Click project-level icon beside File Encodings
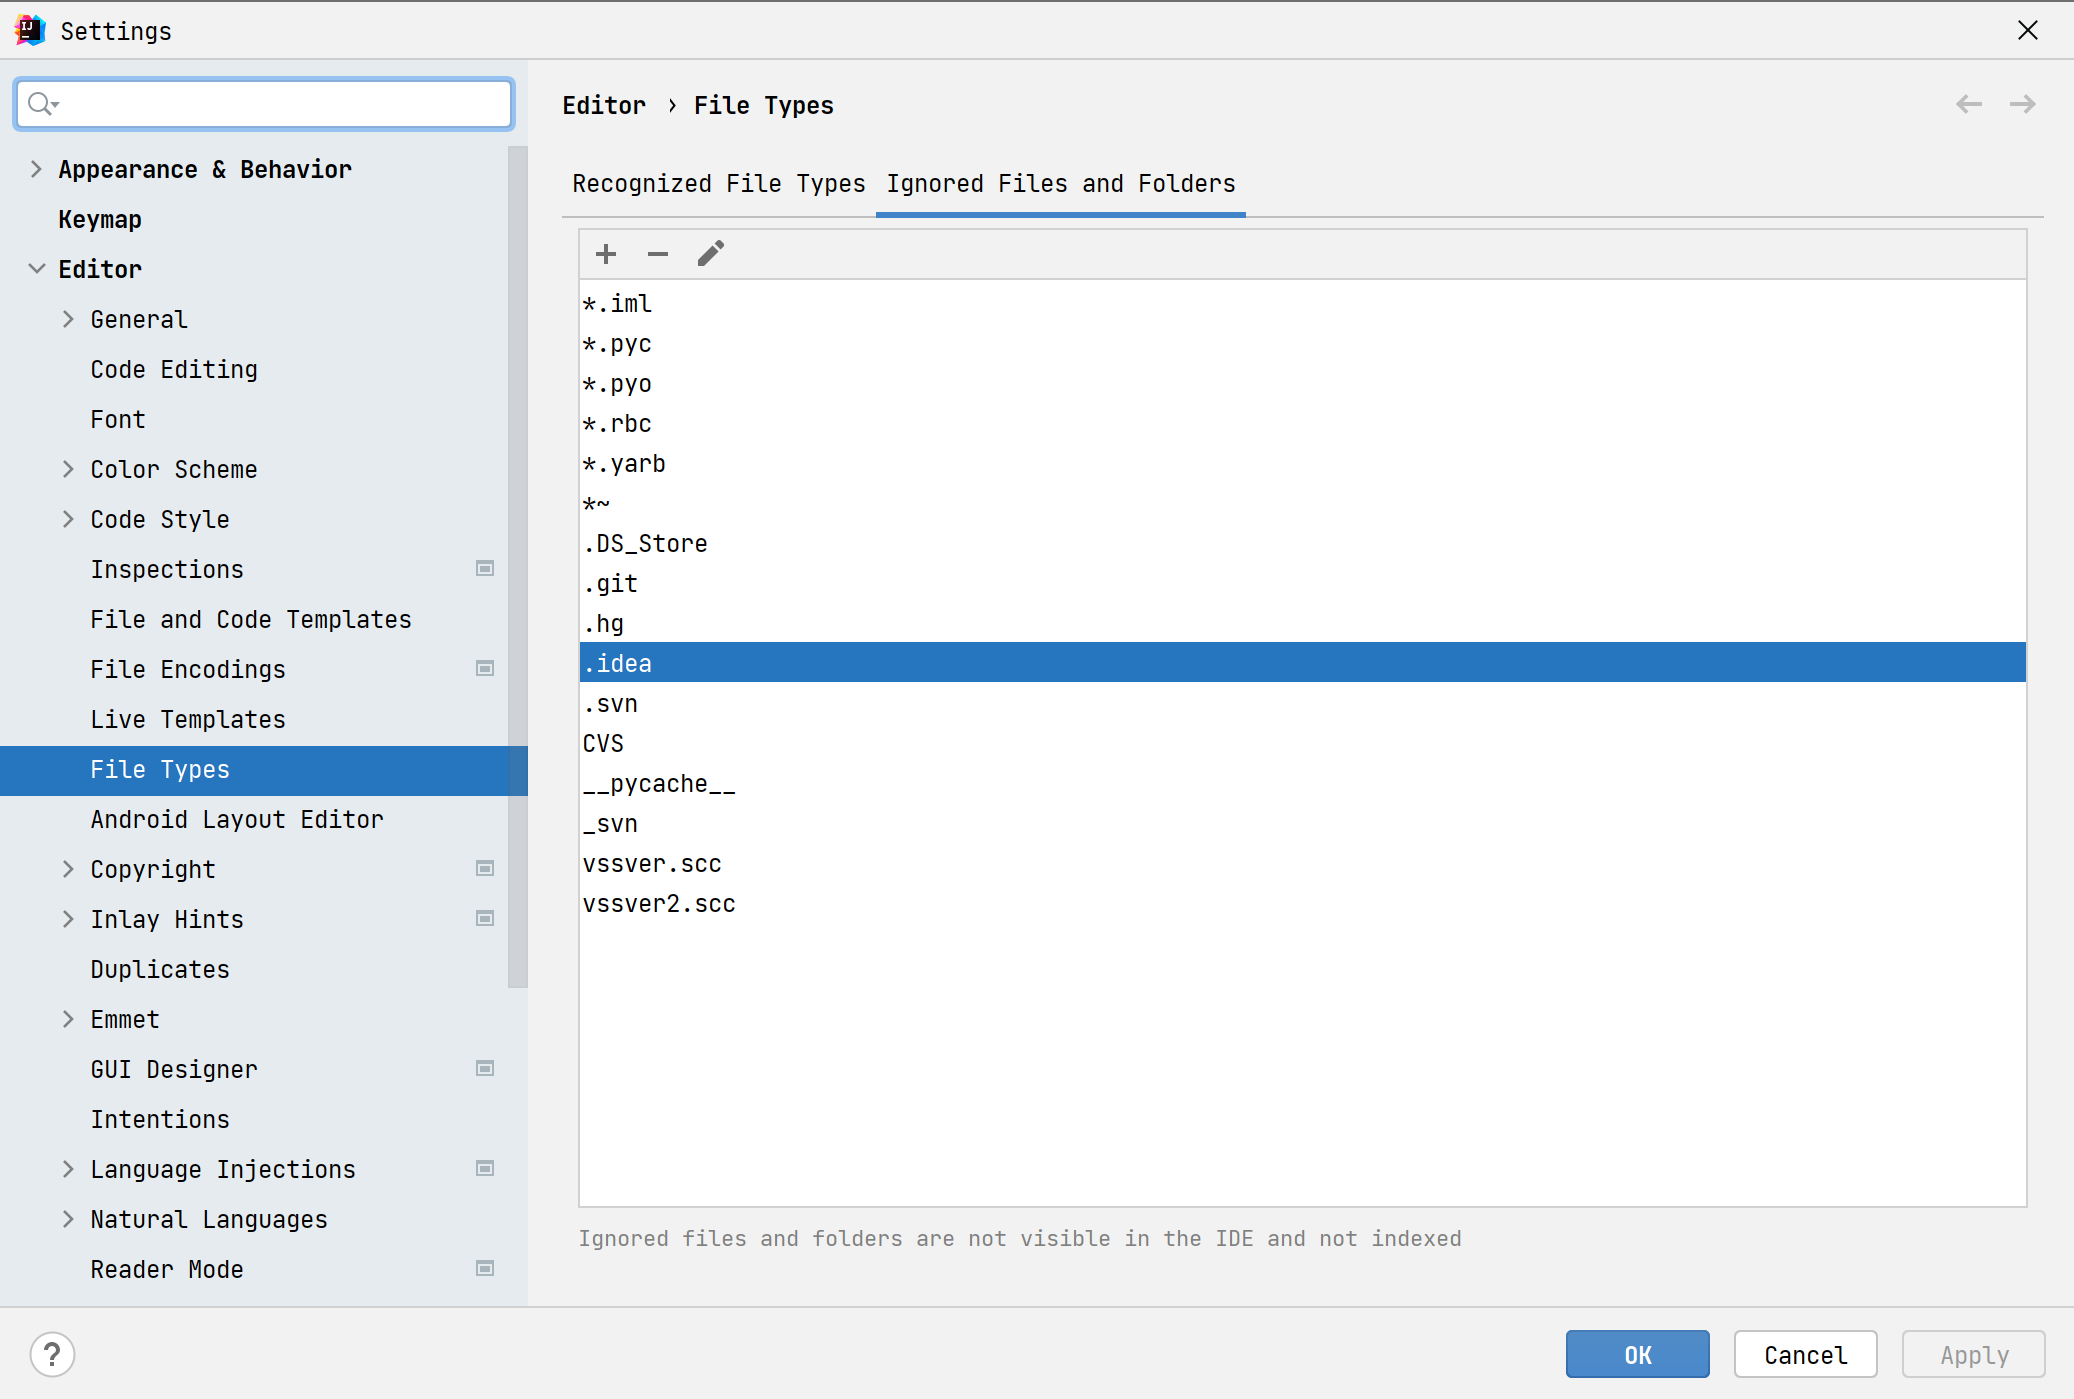The height and width of the screenshot is (1399, 2074). [485, 669]
